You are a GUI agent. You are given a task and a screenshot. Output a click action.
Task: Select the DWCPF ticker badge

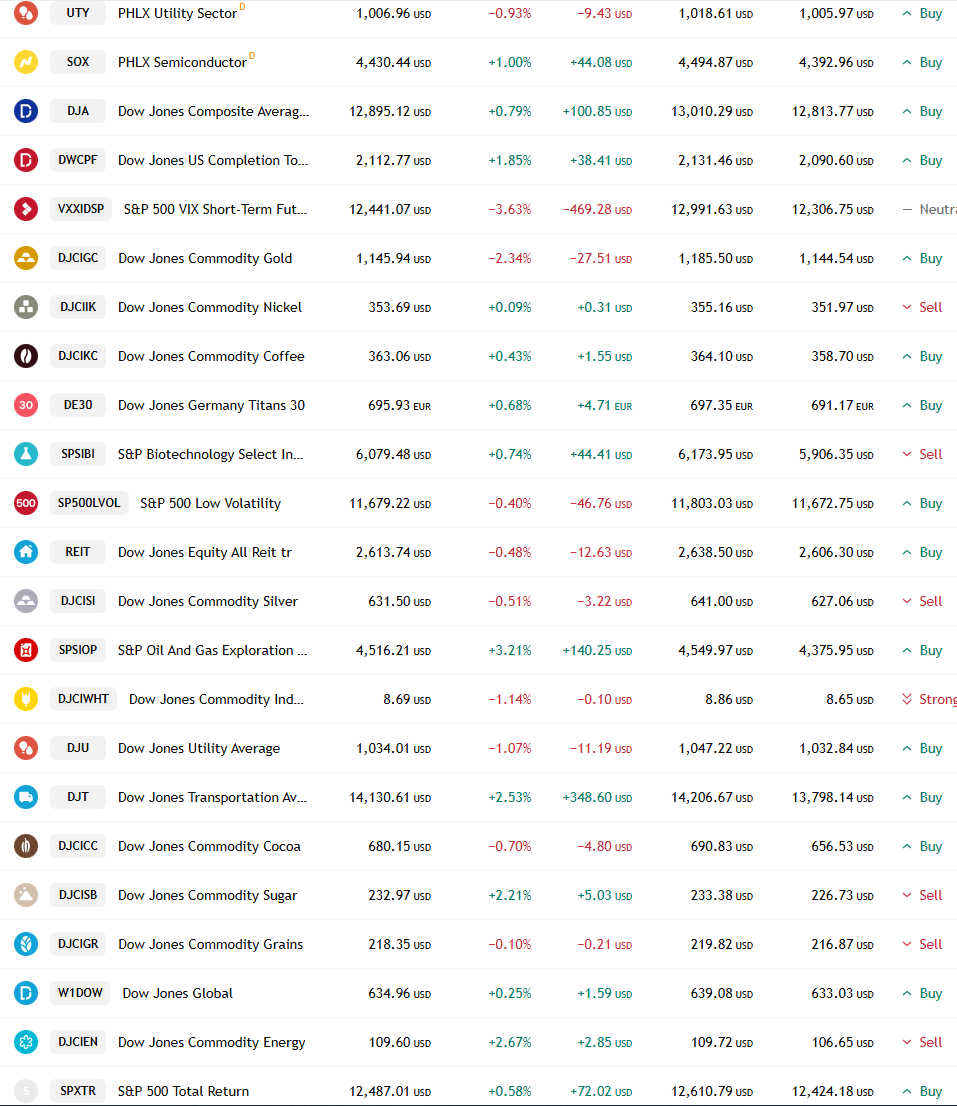pyautogui.click(x=78, y=160)
